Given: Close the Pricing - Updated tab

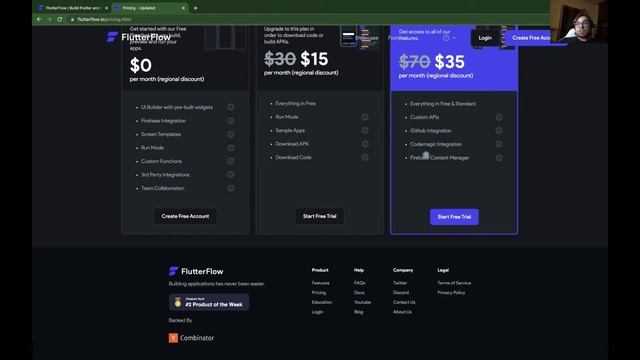Looking at the screenshot, I should (x=183, y=8).
